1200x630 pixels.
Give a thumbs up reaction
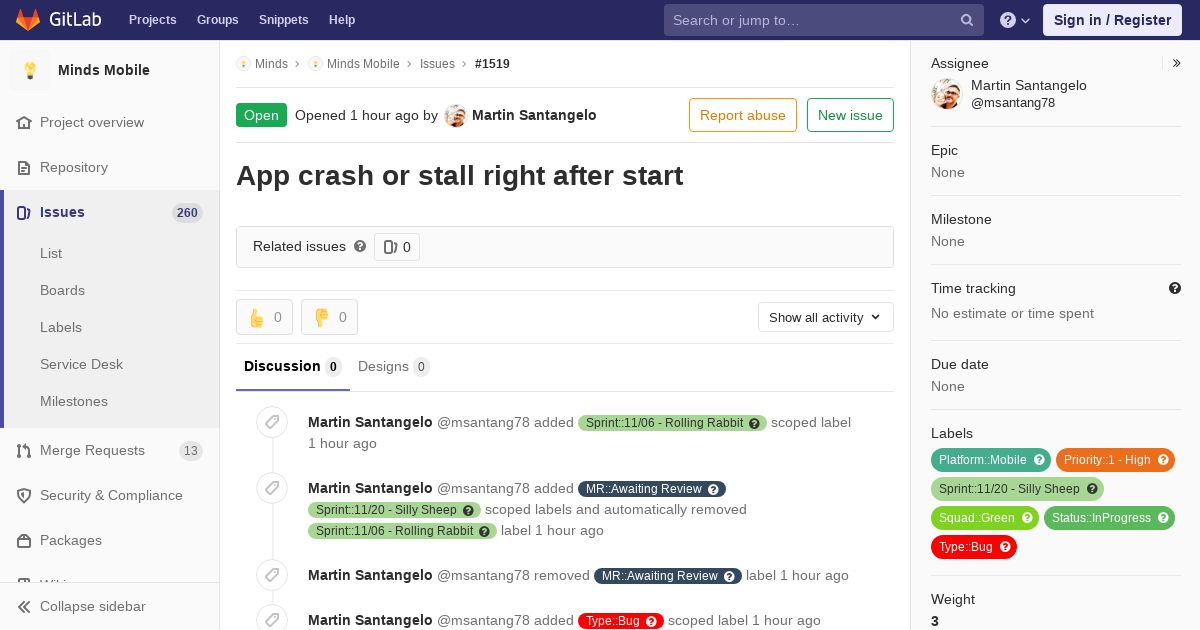[264, 317]
